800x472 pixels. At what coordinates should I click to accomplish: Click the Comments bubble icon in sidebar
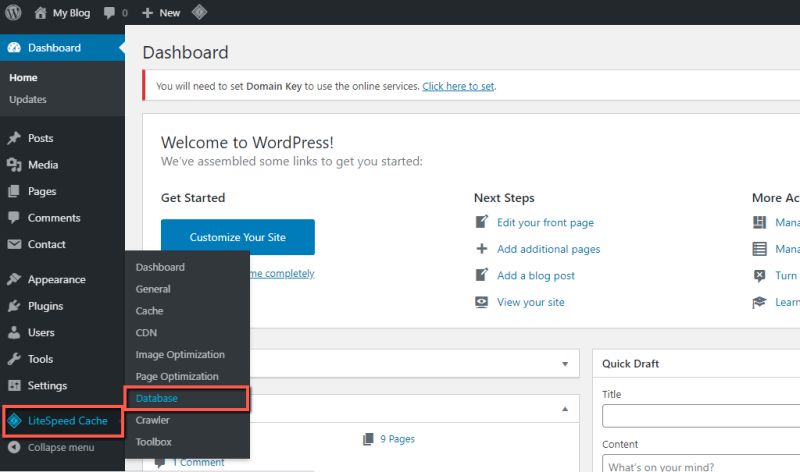tap(14, 217)
